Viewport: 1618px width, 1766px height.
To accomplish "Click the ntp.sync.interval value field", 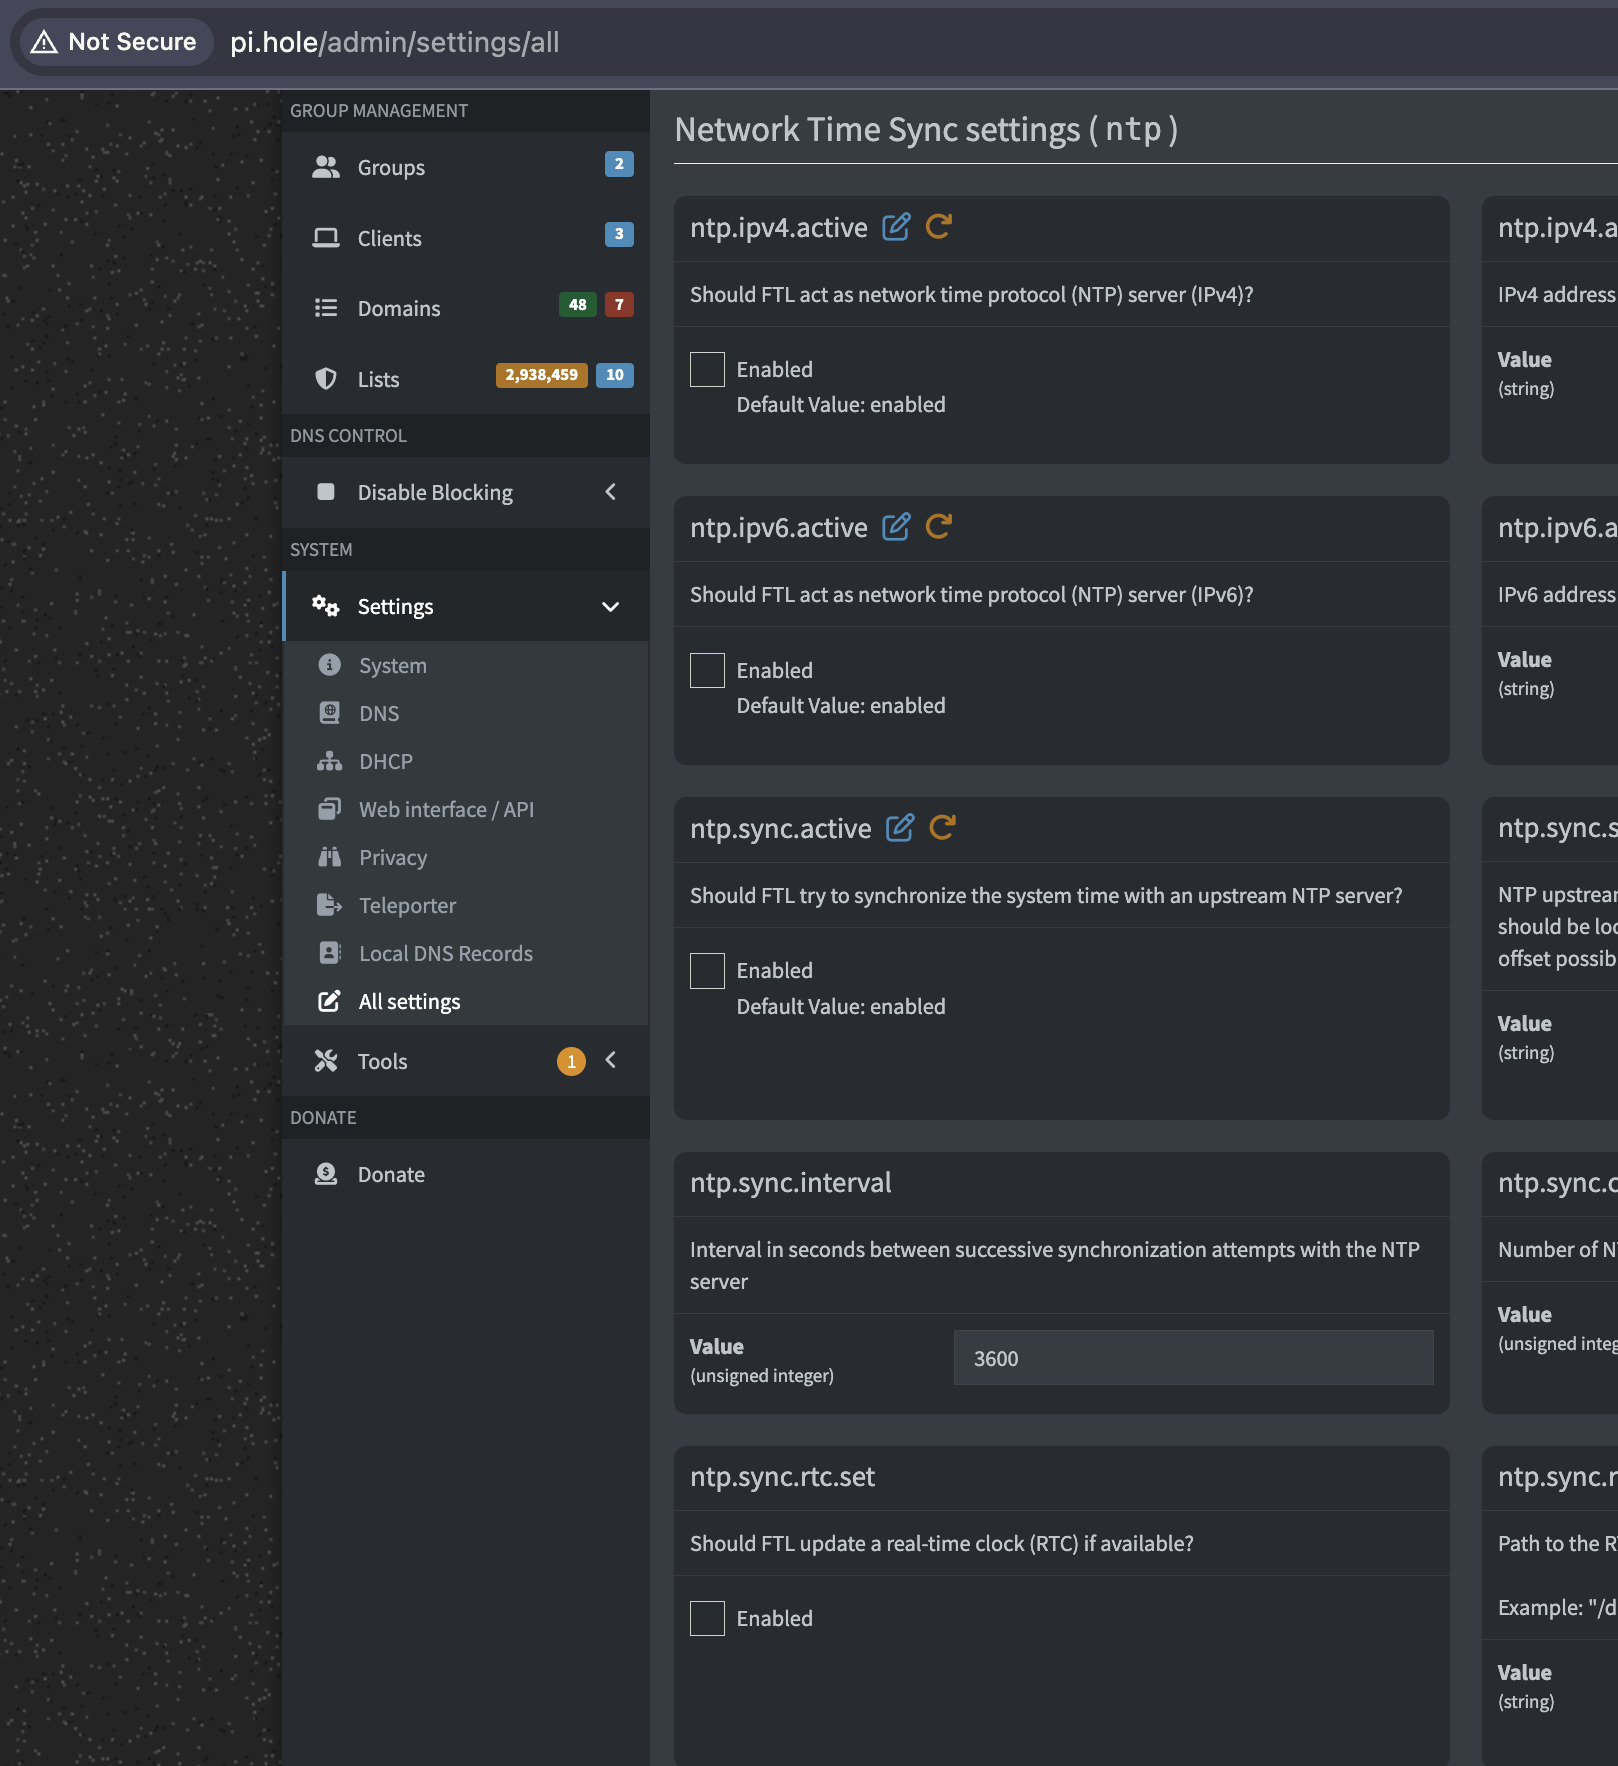I will point(1193,1358).
